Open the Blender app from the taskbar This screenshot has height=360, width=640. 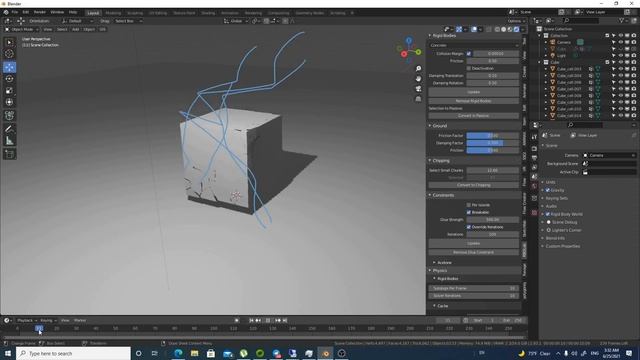tap(325, 353)
